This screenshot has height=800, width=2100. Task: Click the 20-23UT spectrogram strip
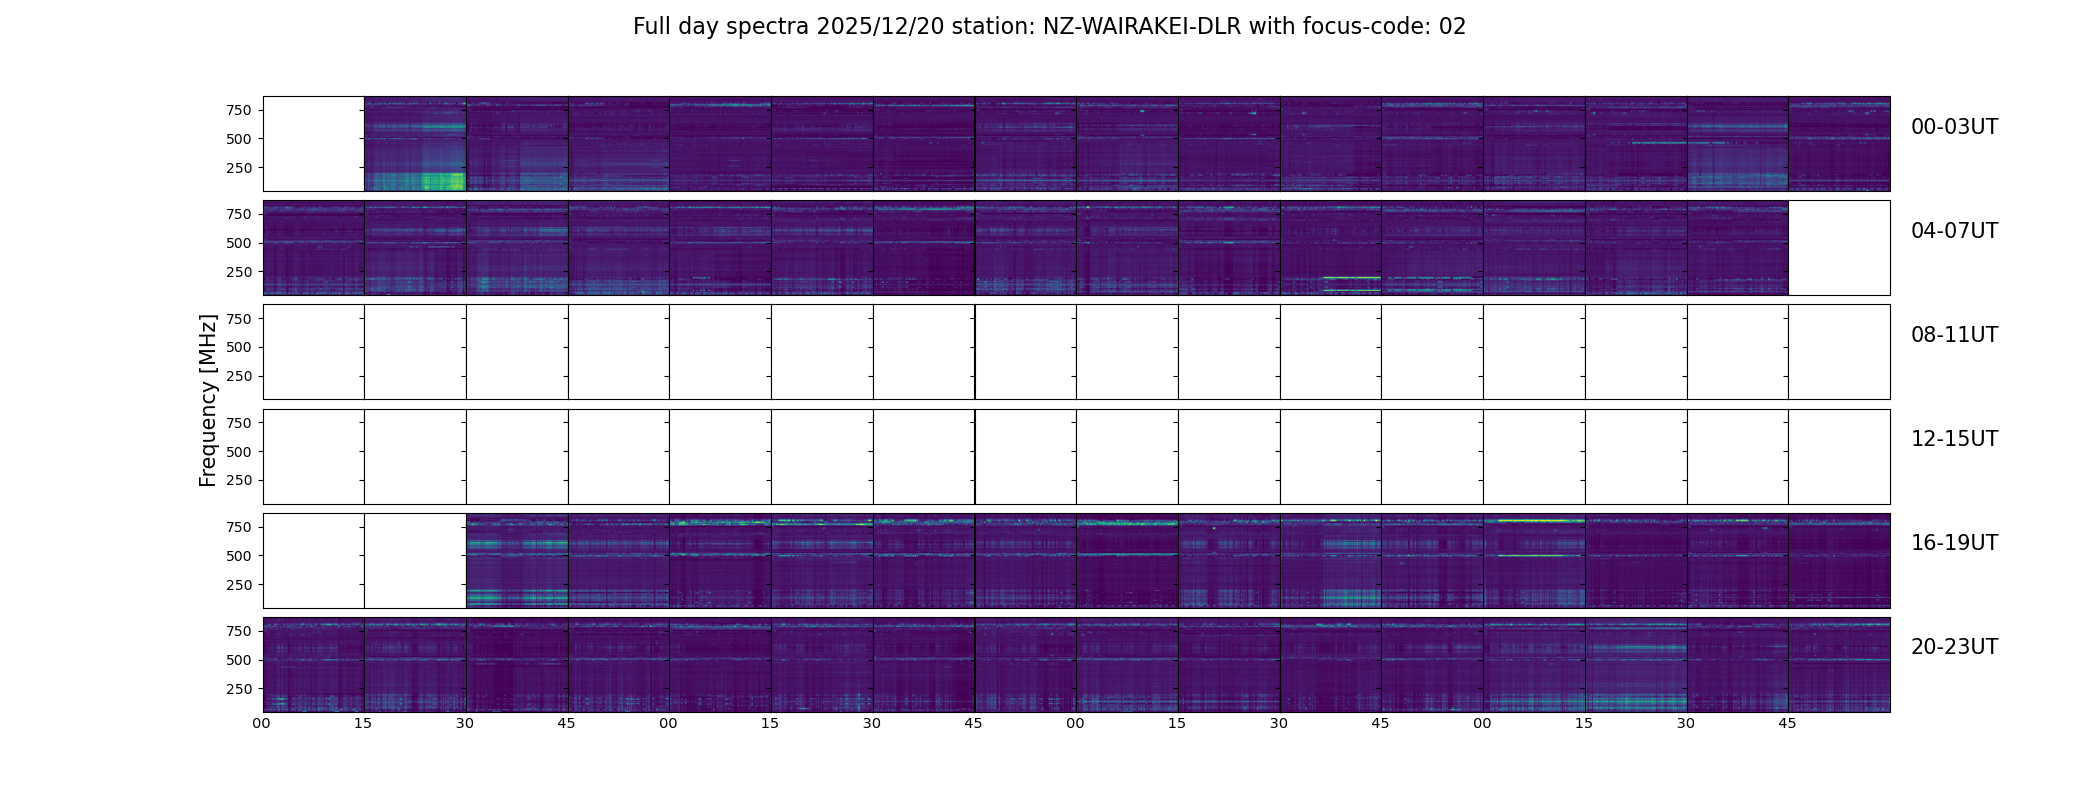(1076, 665)
